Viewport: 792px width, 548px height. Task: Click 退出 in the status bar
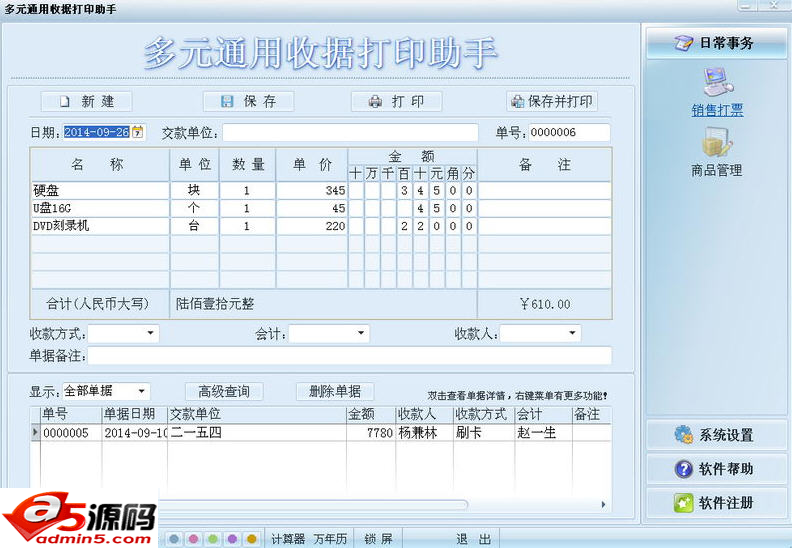(x=473, y=539)
